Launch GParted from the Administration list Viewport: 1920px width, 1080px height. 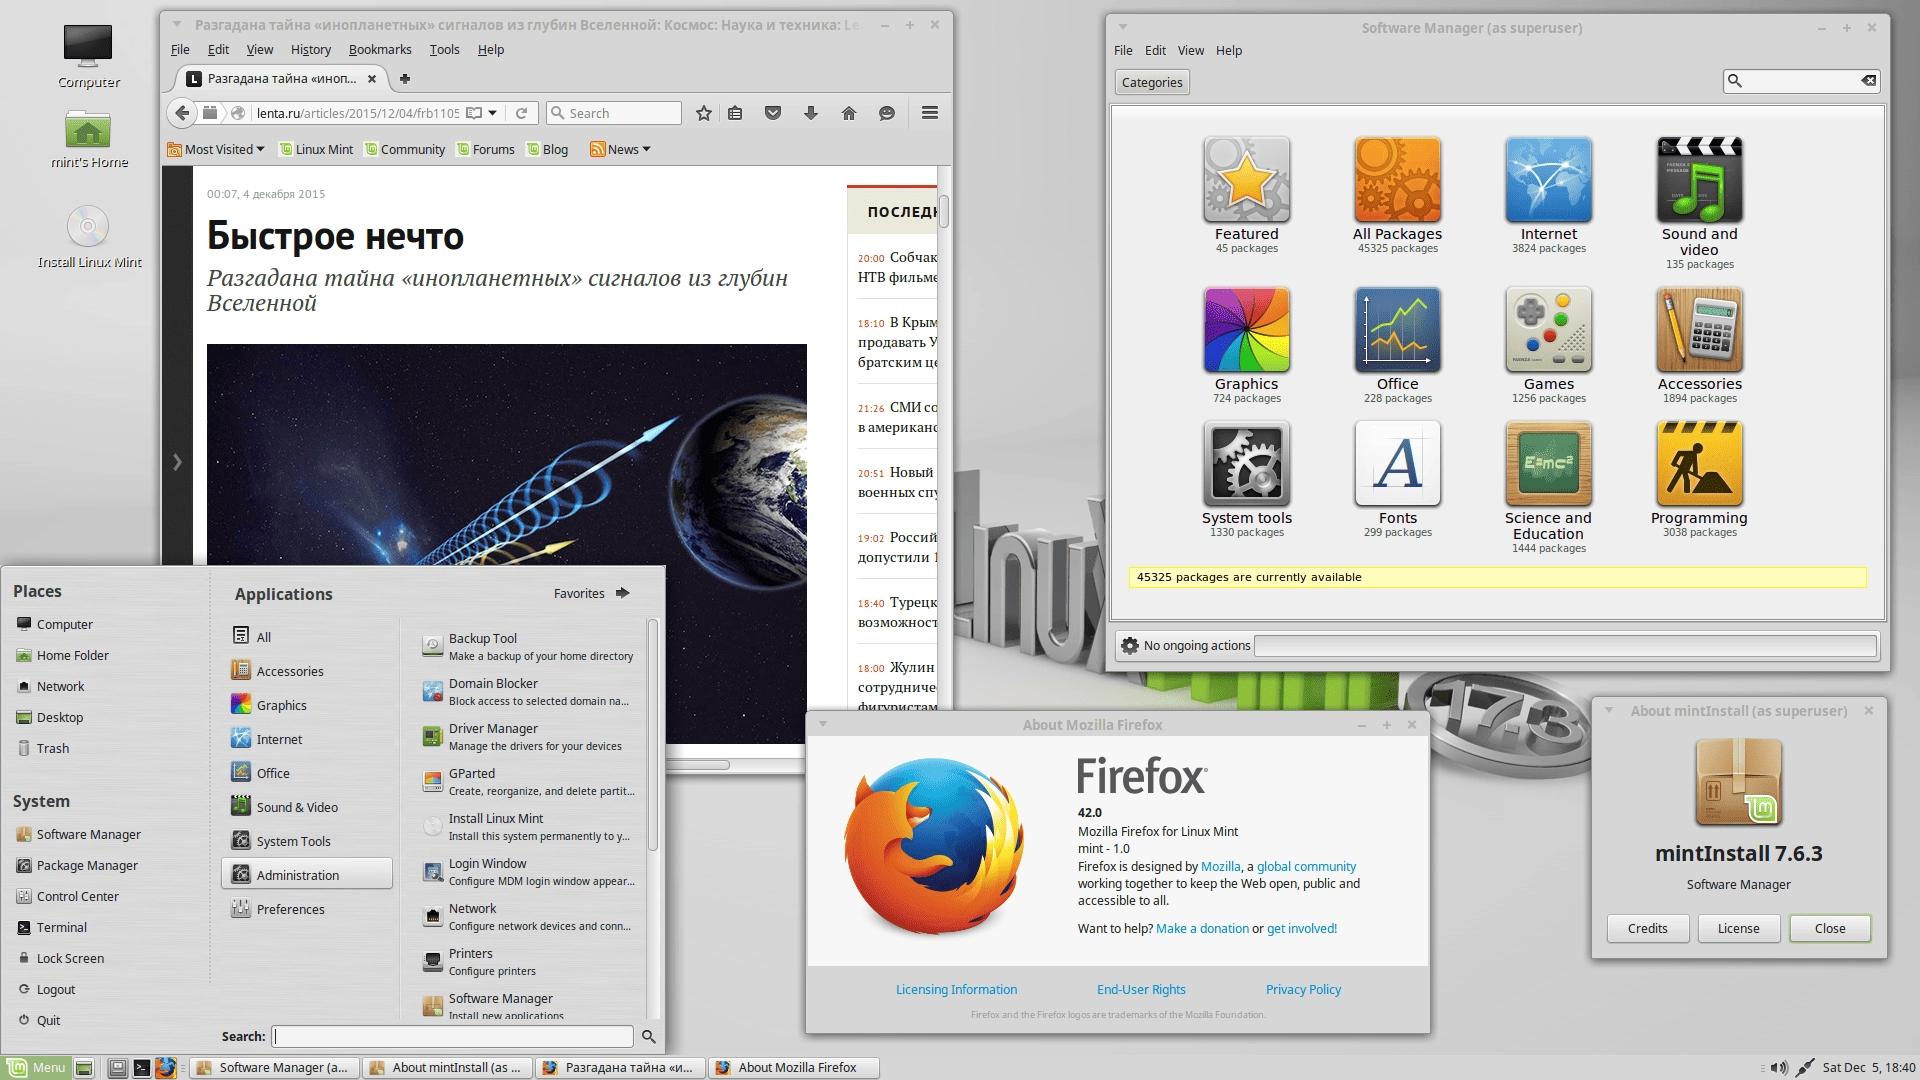528,781
